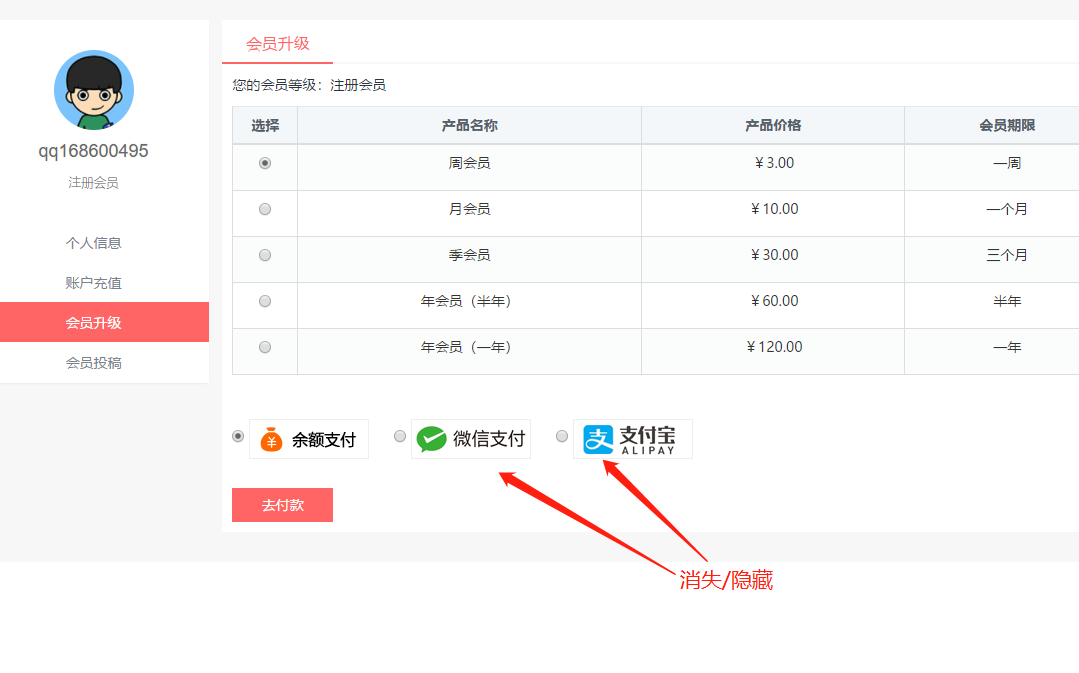This screenshot has width=1079, height=673.
Task: Click the username qq168600495
Action: point(94,151)
